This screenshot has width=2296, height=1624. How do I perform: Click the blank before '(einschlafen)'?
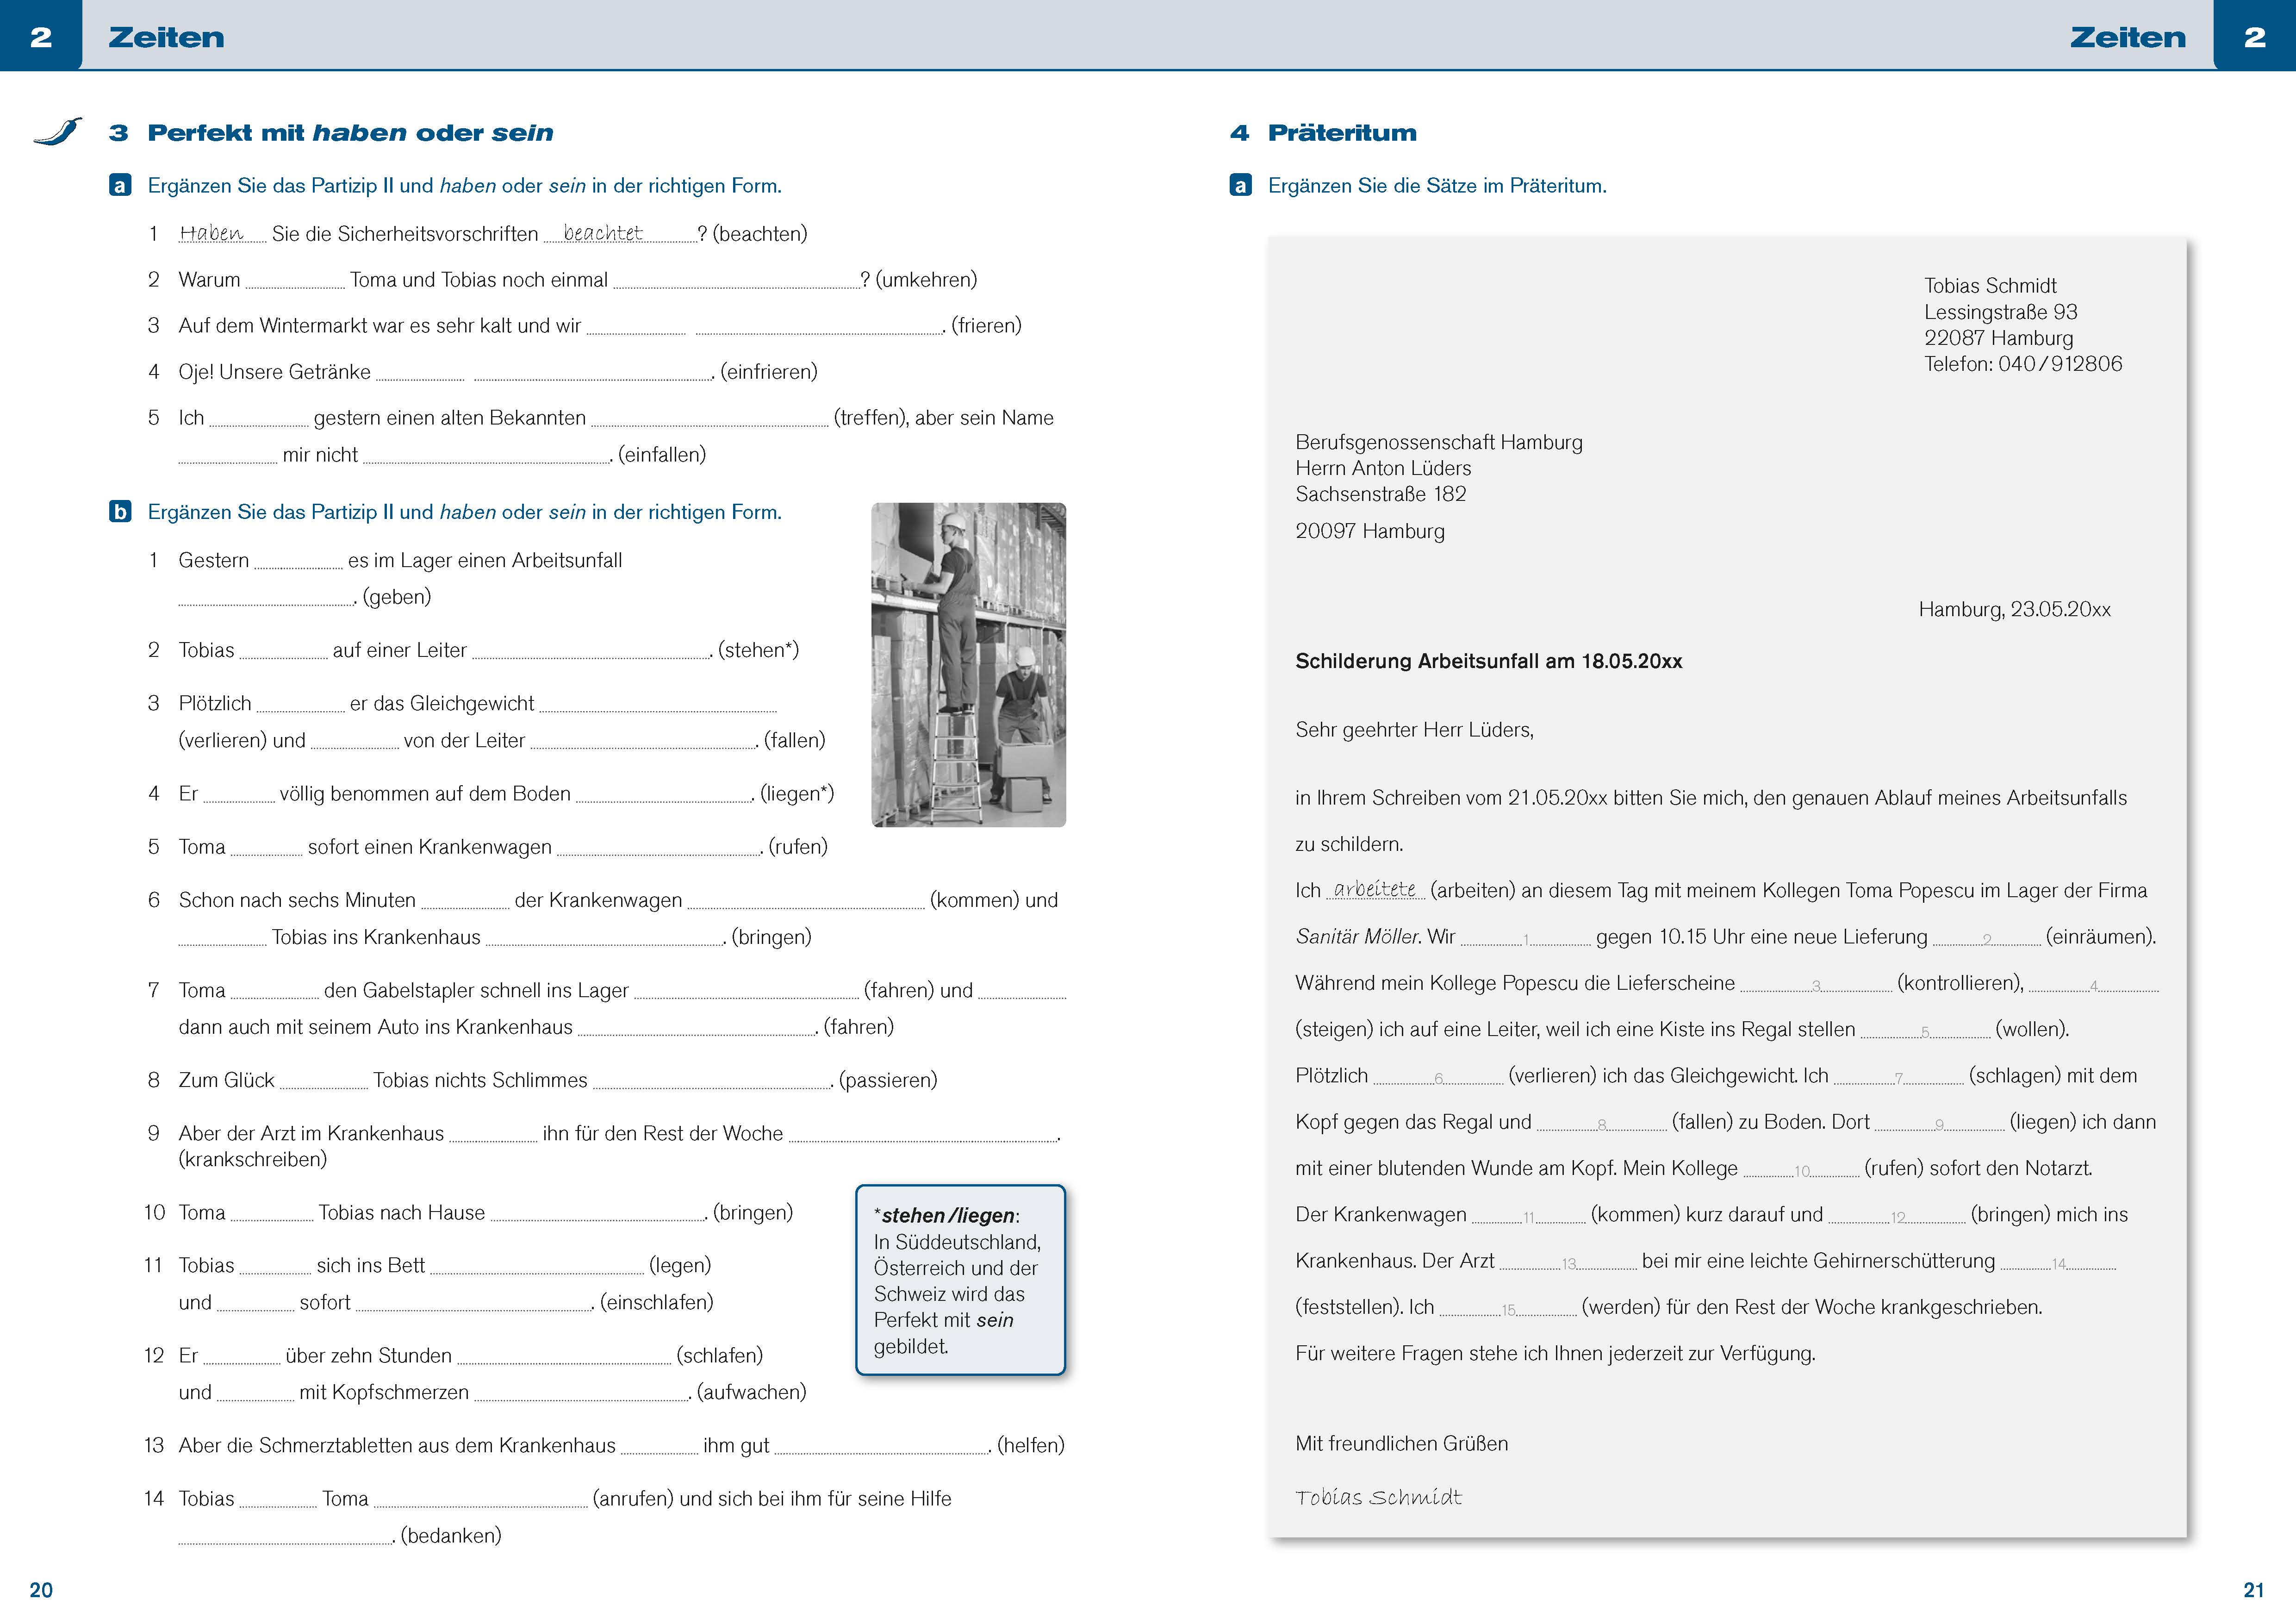pos(474,1304)
